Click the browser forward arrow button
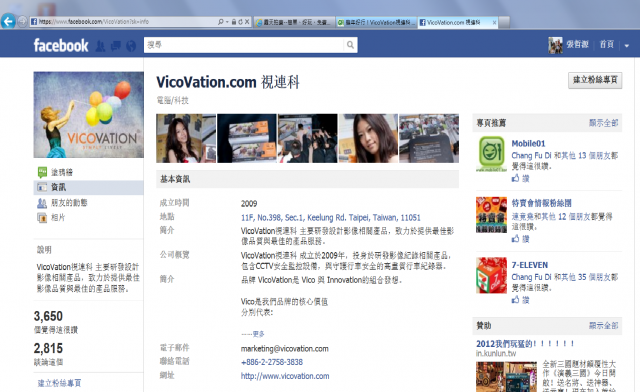640x392 pixels. (22, 22)
